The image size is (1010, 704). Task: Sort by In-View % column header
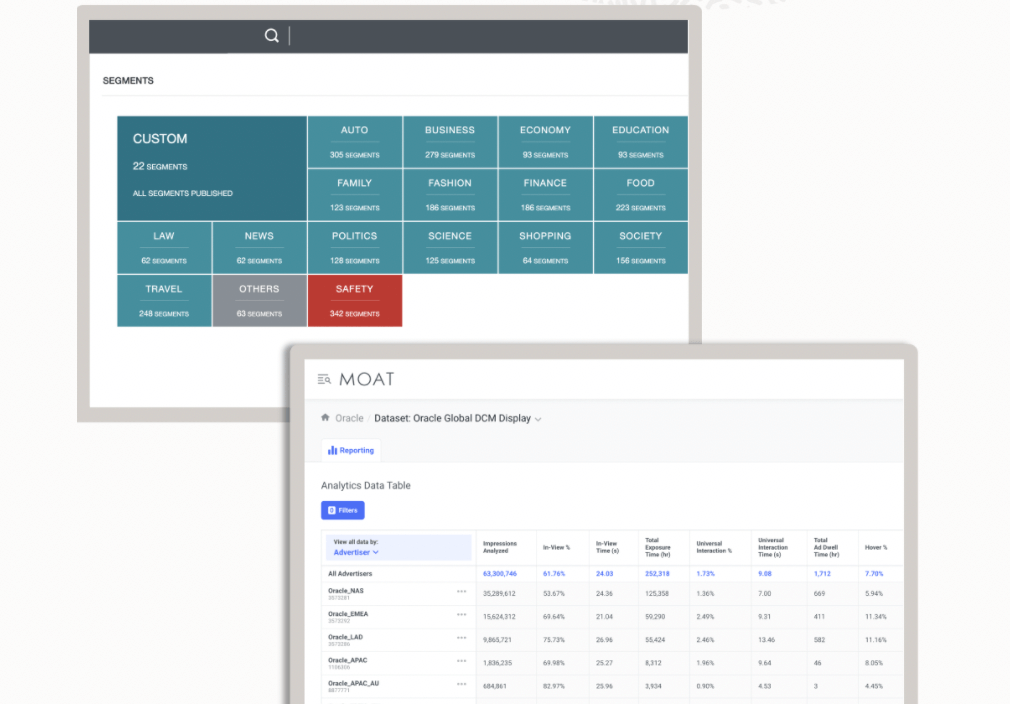point(557,547)
